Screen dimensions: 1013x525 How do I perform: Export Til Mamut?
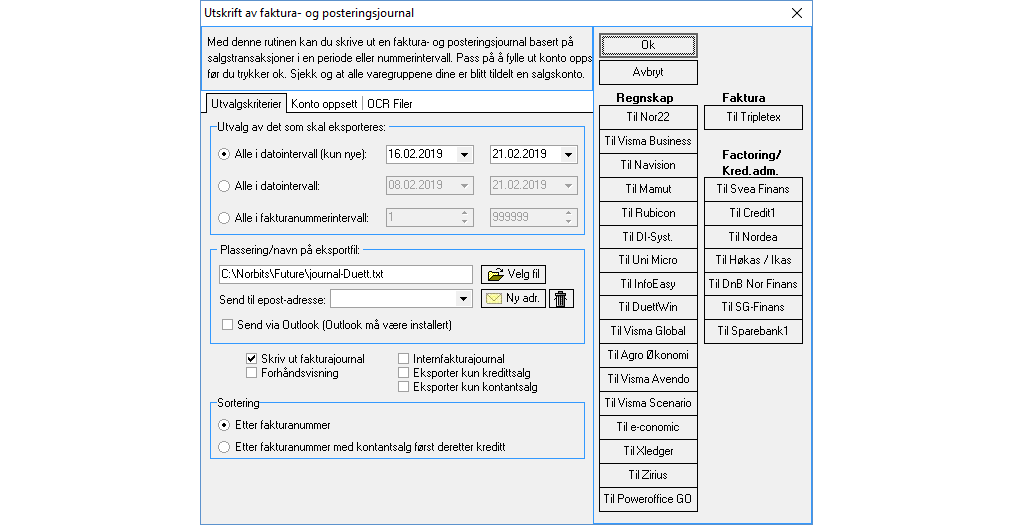click(x=648, y=189)
